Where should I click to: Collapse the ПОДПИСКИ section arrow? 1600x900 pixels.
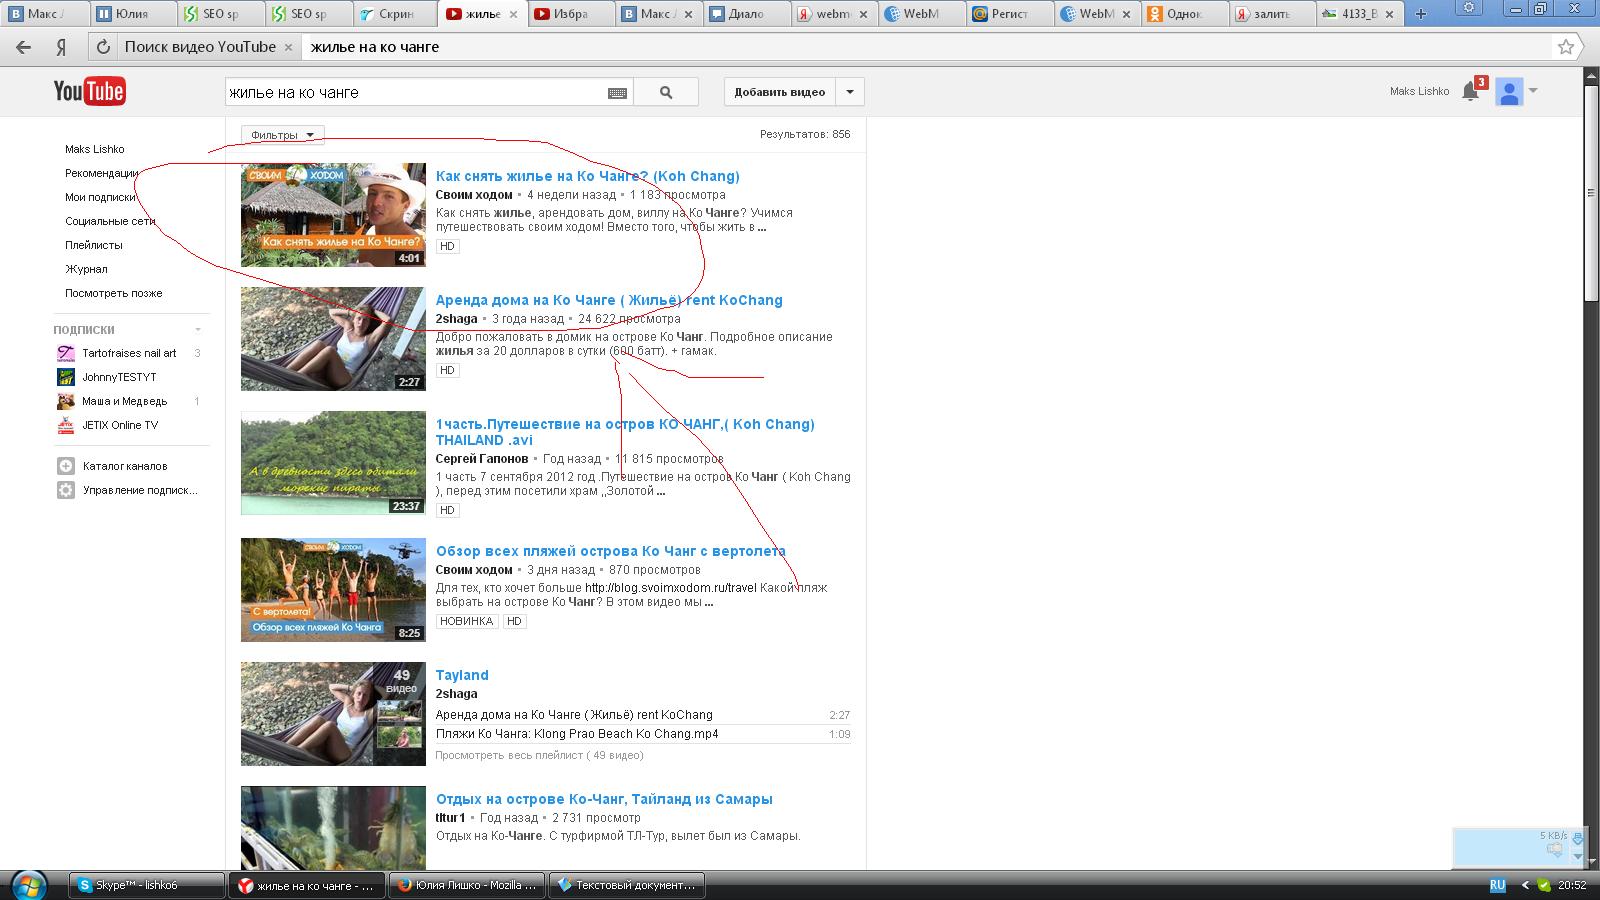pos(198,329)
